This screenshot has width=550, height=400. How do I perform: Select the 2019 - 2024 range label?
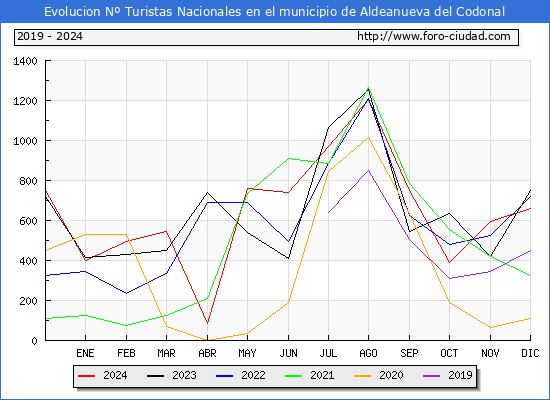click(50, 36)
